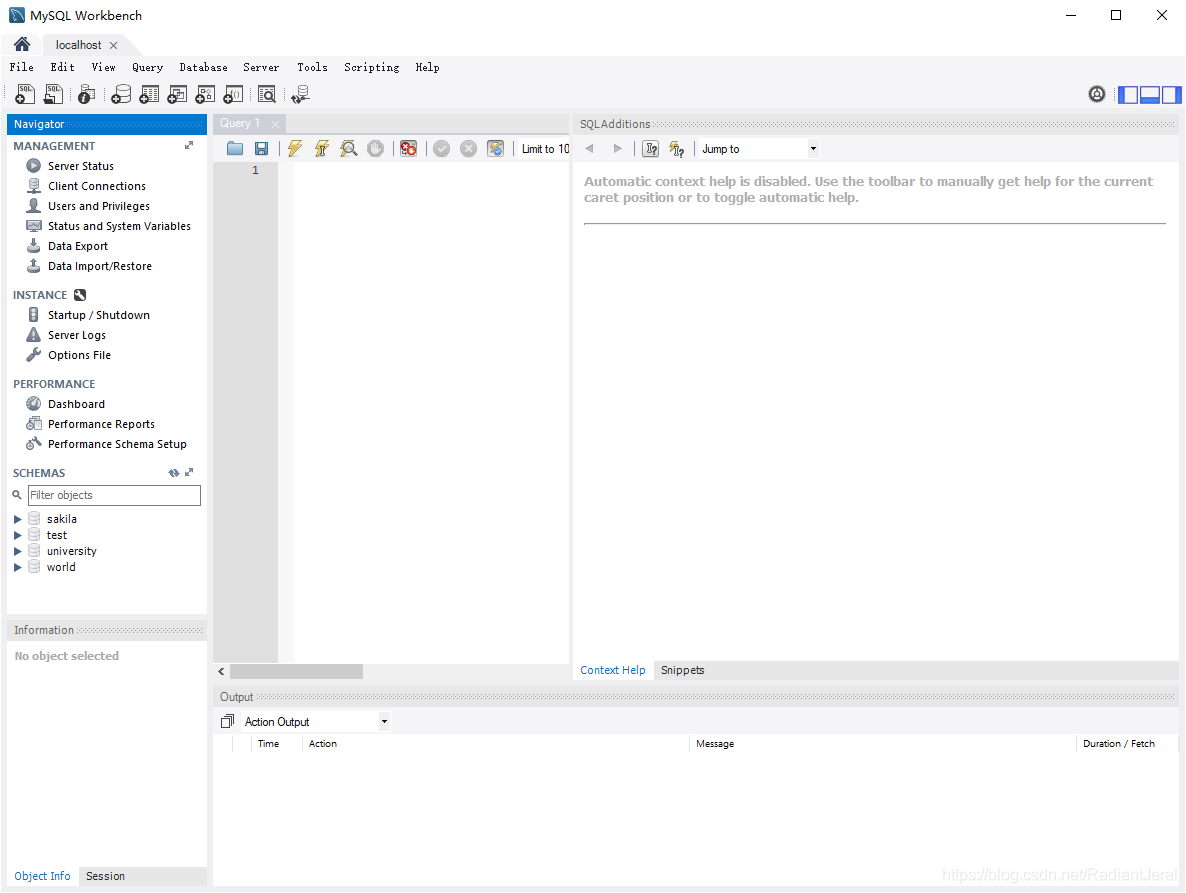1186x893 pixels.
Task: Open Data Export
Action: pos(78,246)
